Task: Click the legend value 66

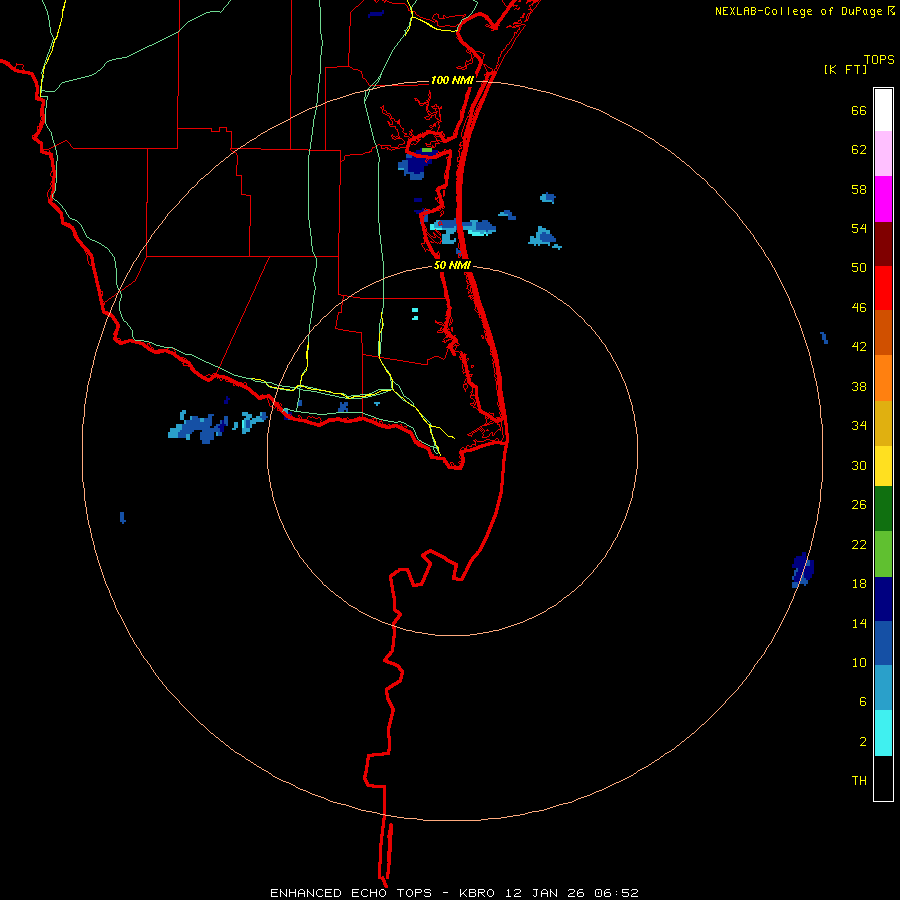Action: [859, 110]
